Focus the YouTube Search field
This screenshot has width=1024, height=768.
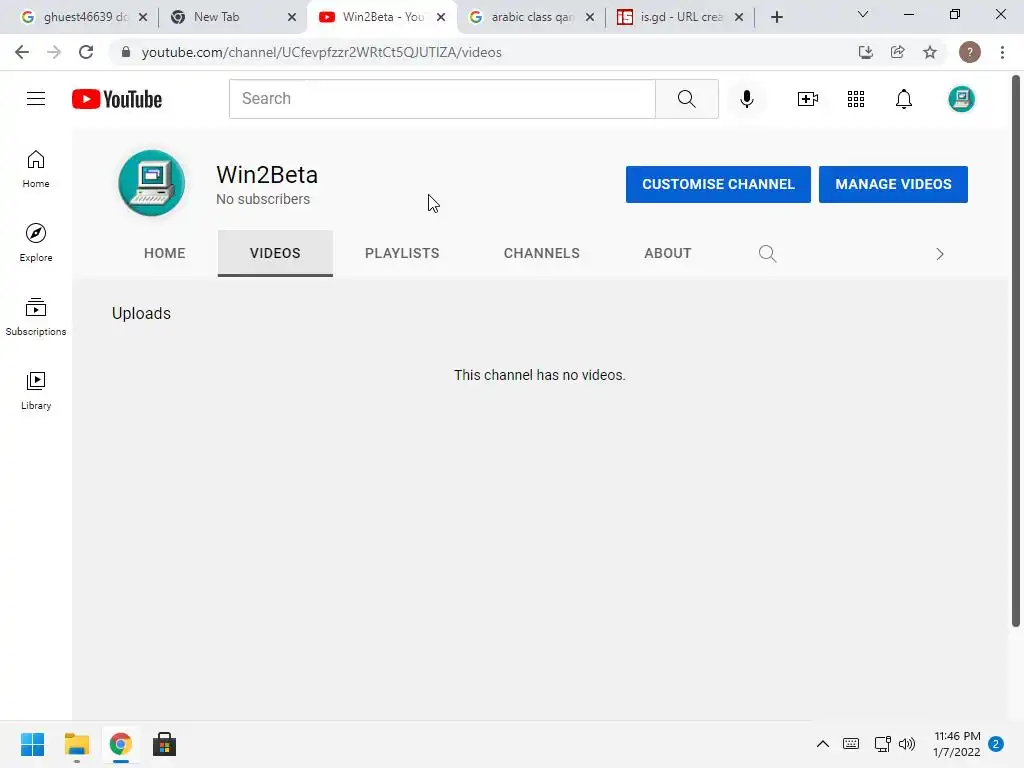click(442, 99)
